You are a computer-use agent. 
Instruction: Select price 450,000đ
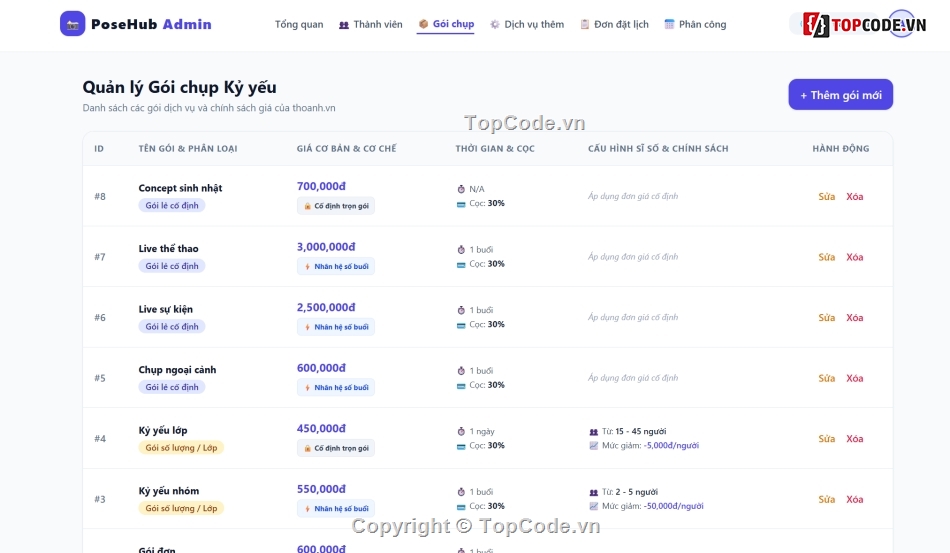(321, 428)
